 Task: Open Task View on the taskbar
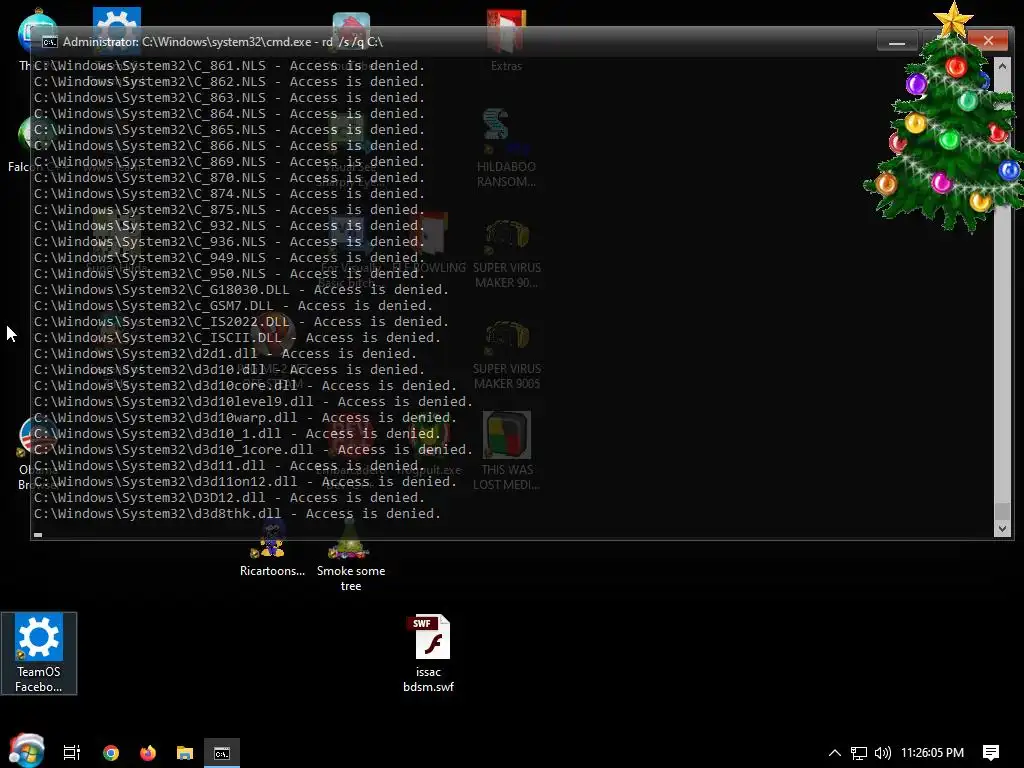click(x=72, y=753)
